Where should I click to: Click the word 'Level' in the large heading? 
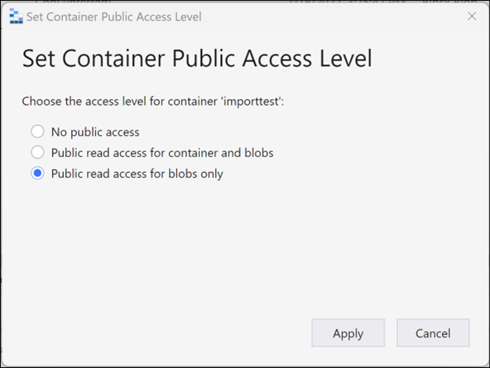346,58
